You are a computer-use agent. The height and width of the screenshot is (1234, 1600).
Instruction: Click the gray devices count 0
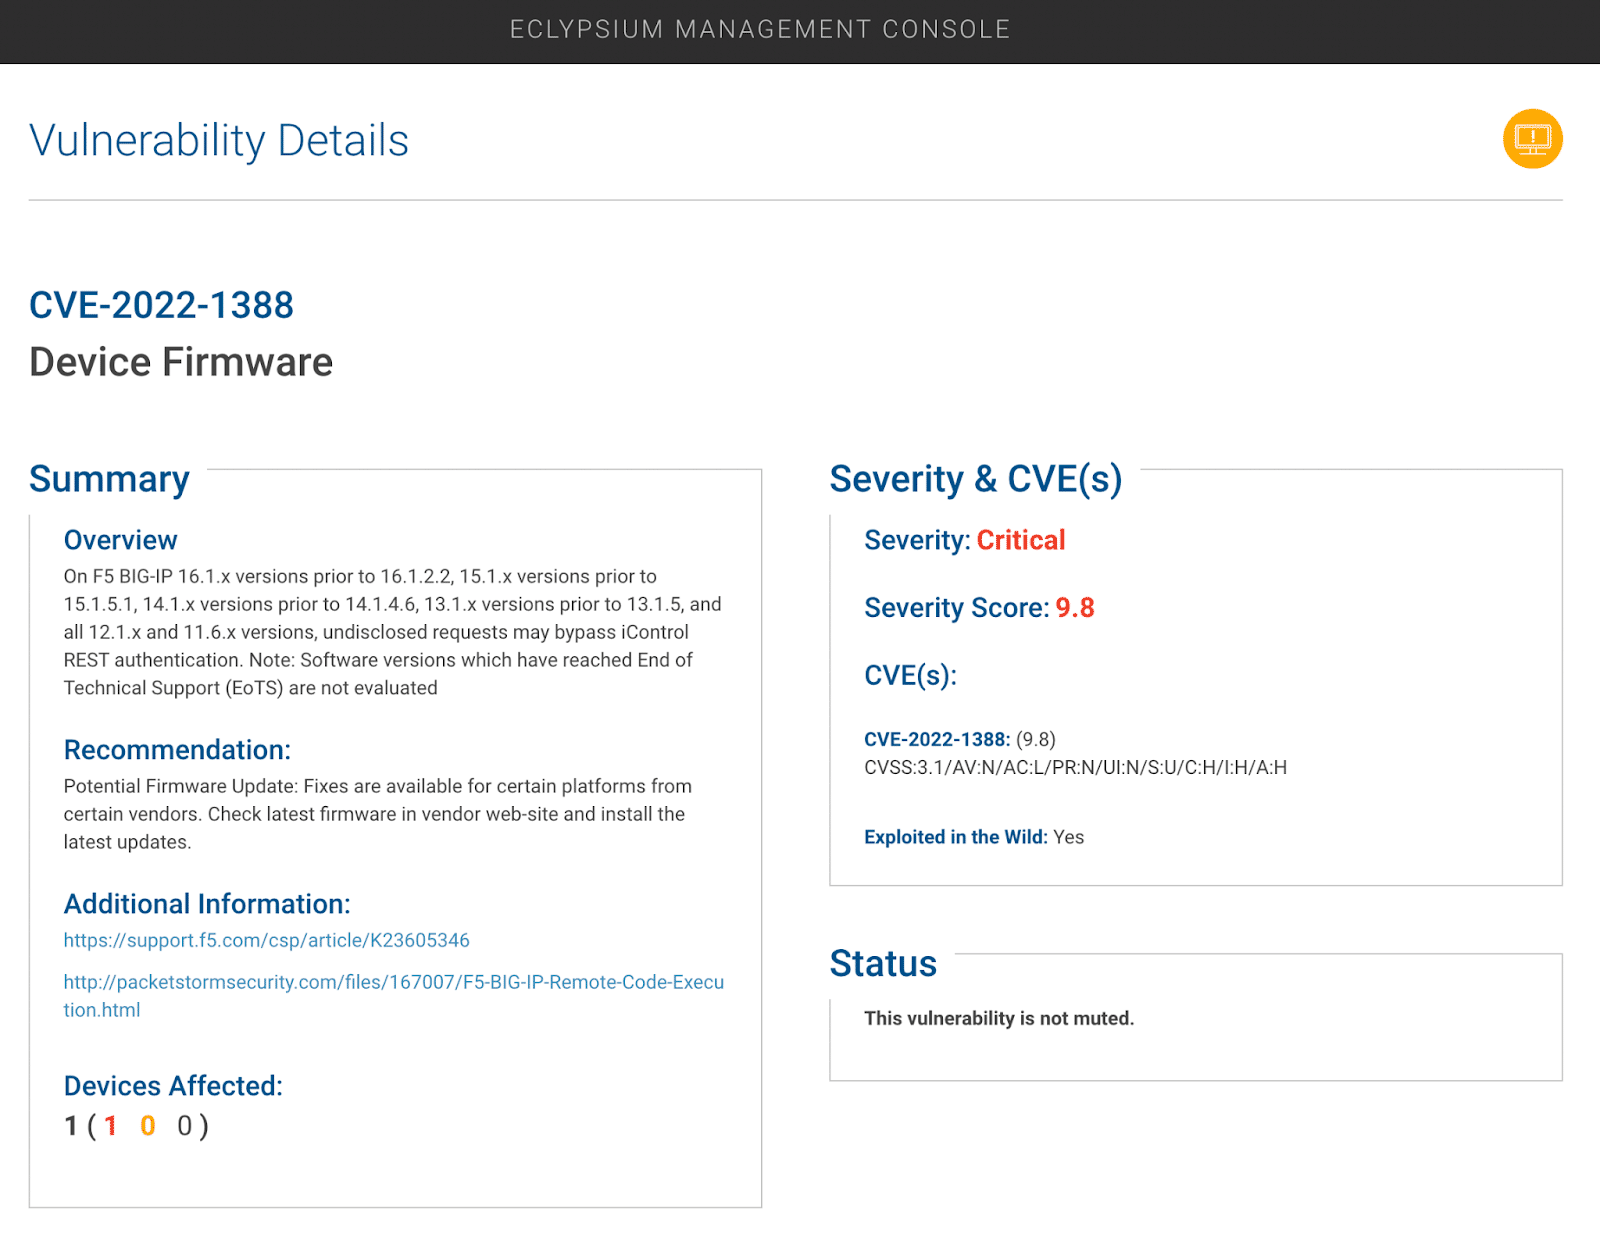pyautogui.click(x=185, y=1126)
